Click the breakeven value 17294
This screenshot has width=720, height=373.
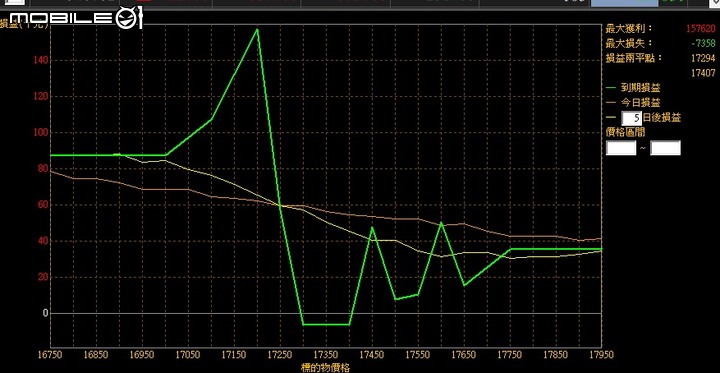click(703, 58)
